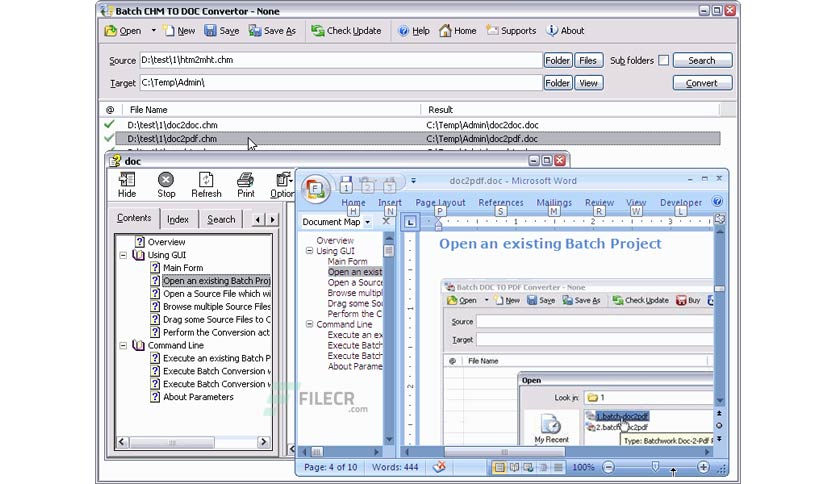
Task: Click the Open icon in Batch CHM toolbar
Action: point(110,31)
